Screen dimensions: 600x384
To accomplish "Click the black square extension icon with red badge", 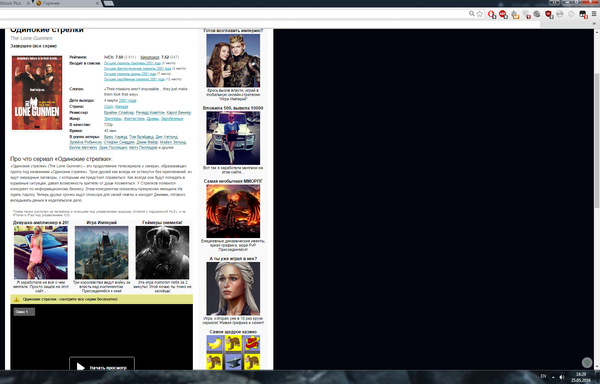I will pyautogui.click(x=583, y=14).
